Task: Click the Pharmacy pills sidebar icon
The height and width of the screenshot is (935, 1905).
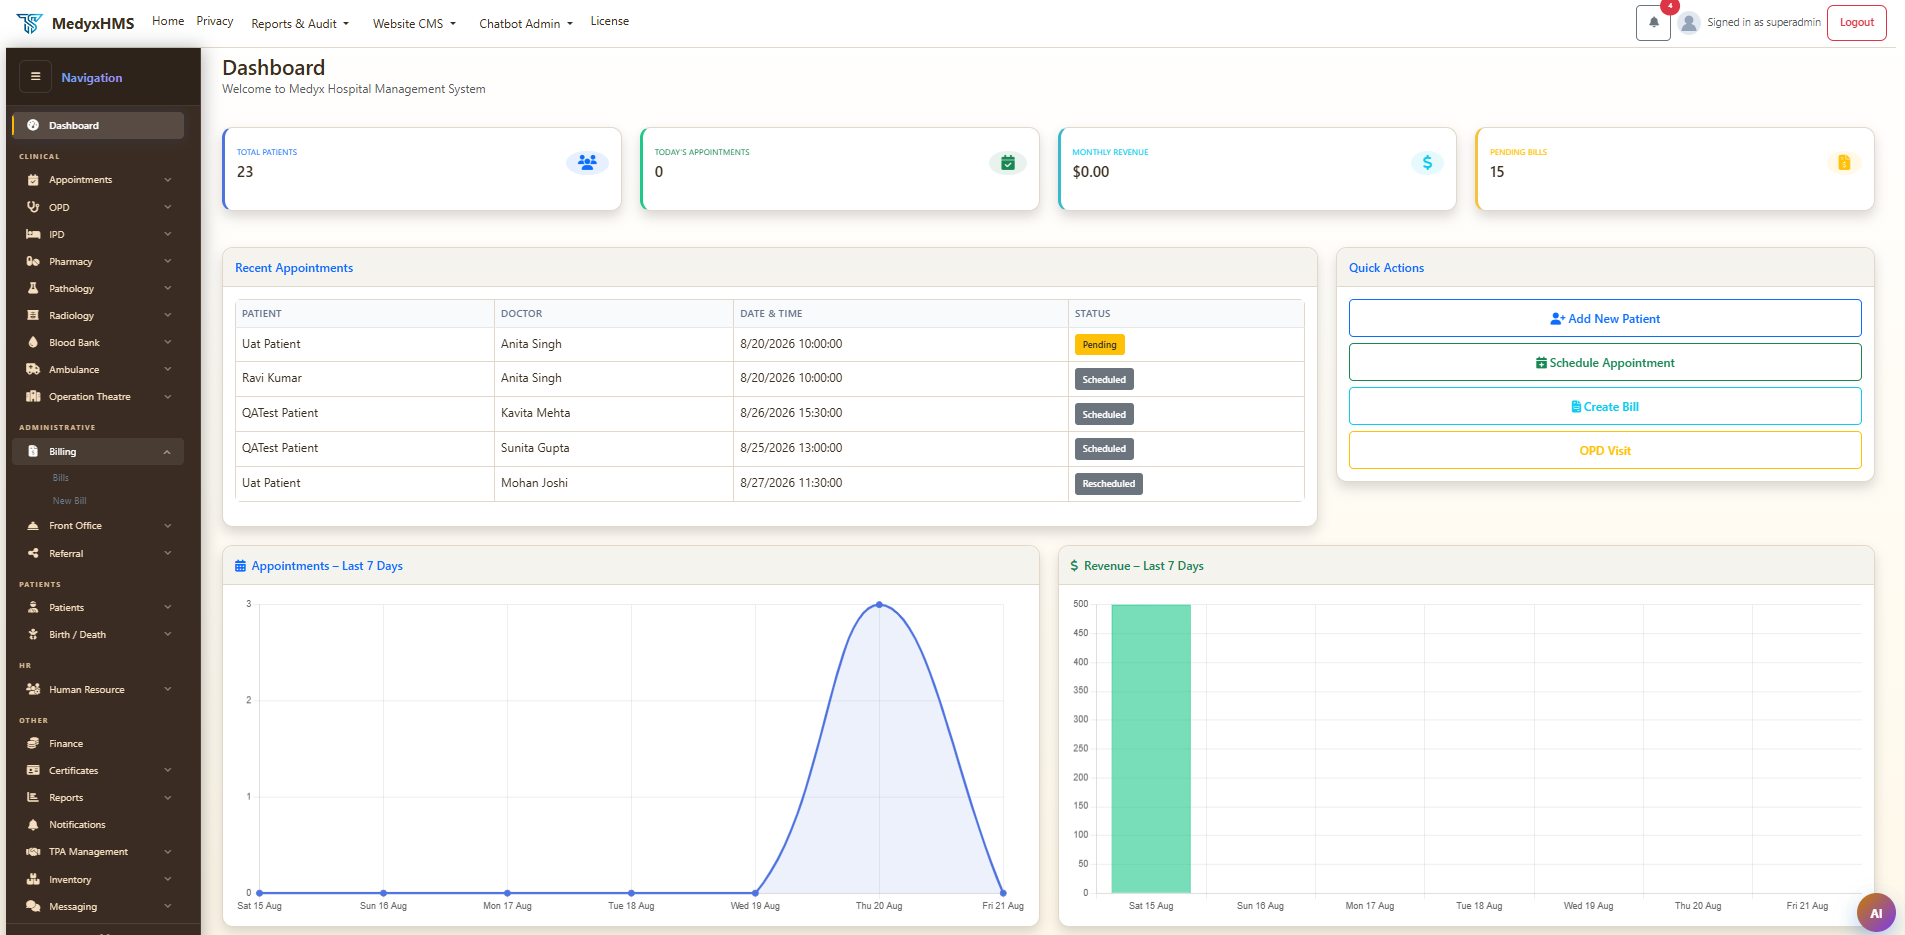Action: [33, 261]
